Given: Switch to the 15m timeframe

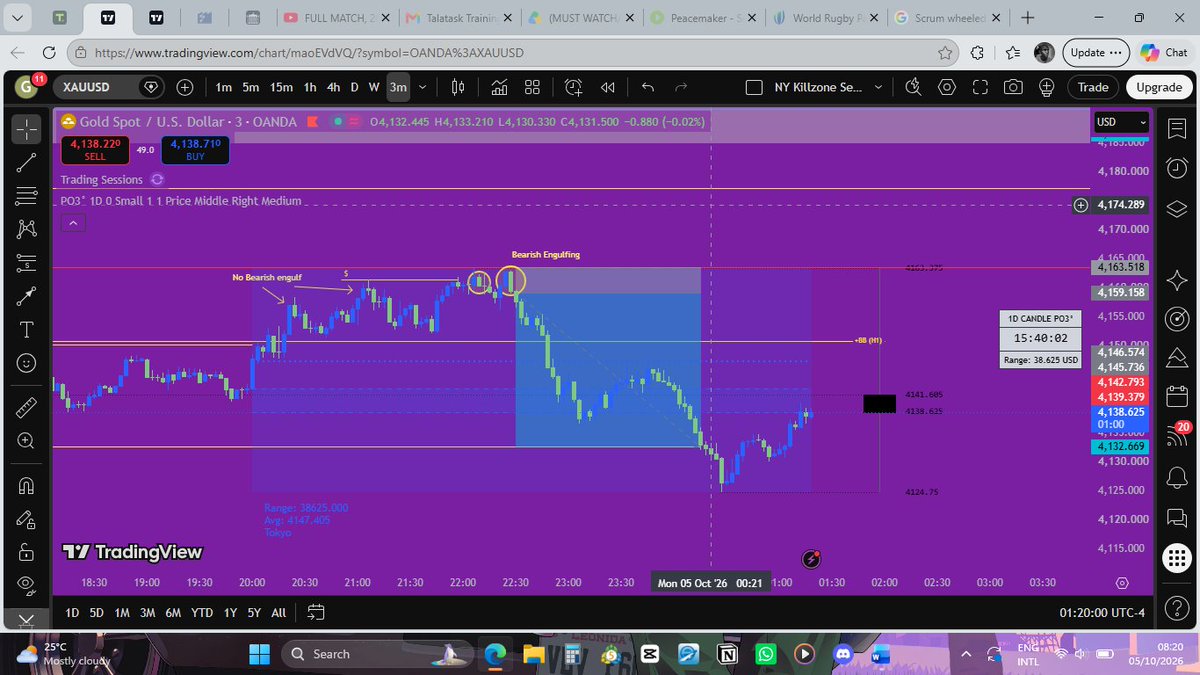Looking at the screenshot, I should point(281,87).
